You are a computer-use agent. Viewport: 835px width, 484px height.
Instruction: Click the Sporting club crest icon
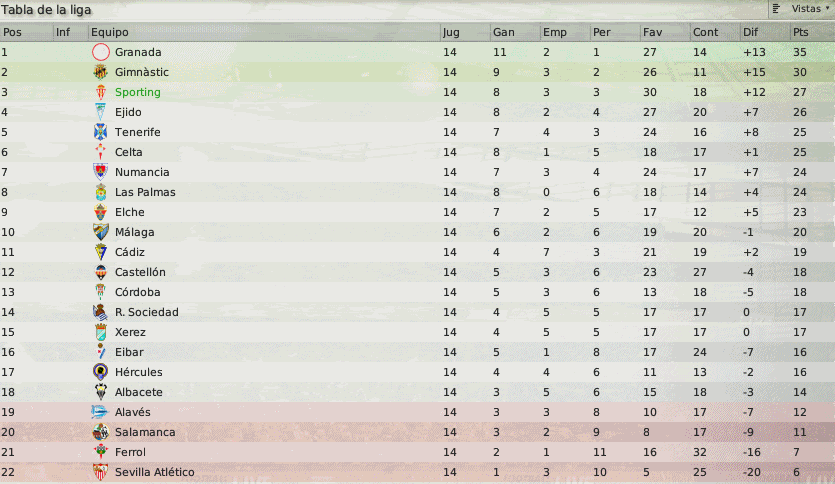pyautogui.click(x=100, y=92)
